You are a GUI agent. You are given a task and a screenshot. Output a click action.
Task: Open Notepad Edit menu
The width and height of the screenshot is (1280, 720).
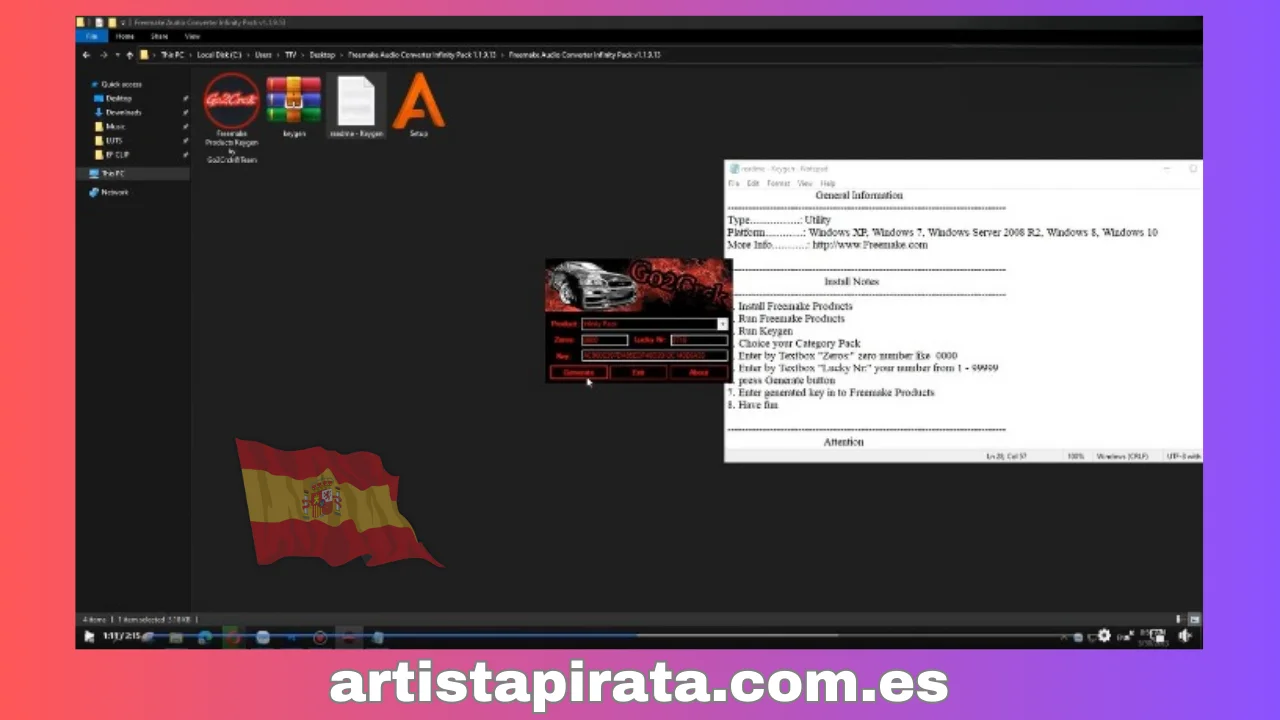coord(753,184)
